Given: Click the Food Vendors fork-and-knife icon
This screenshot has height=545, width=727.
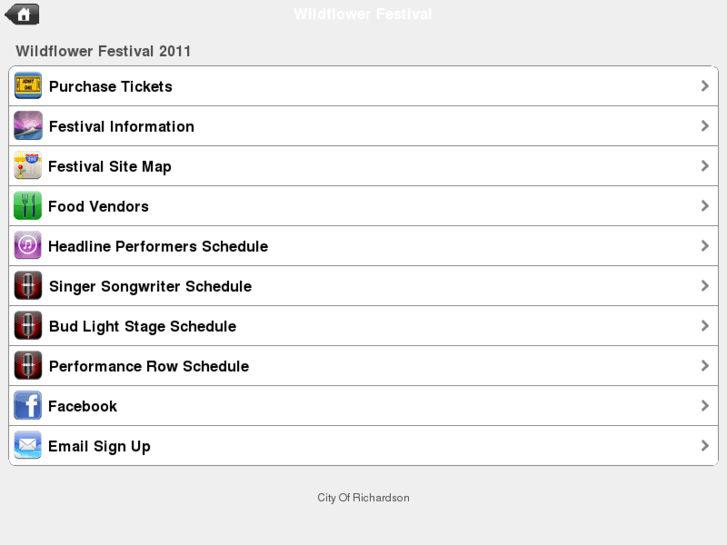Looking at the screenshot, I should click(x=28, y=206).
